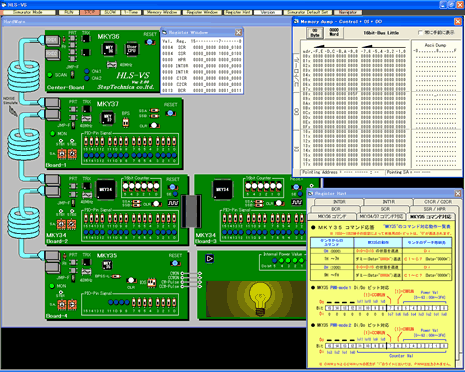Toggle the JMP-F jumper on Center-Board
The image size is (465, 372).
[x=72, y=75]
